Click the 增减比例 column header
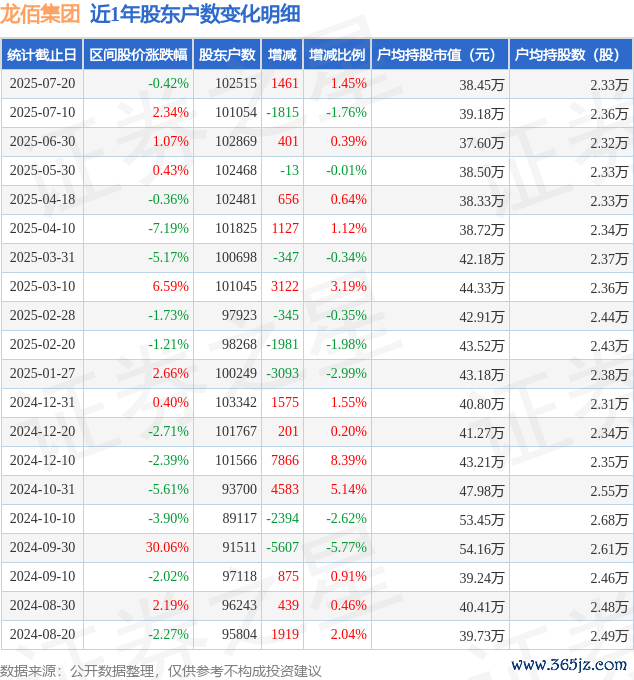Image resolution: width=634 pixels, height=680 pixels. pyautogui.click(x=337, y=55)
